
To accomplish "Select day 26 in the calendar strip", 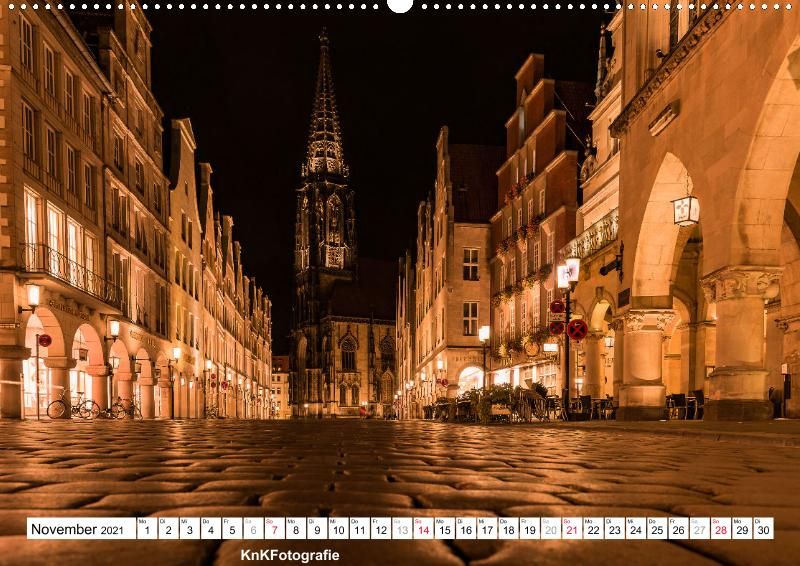I will coord(679,528).
